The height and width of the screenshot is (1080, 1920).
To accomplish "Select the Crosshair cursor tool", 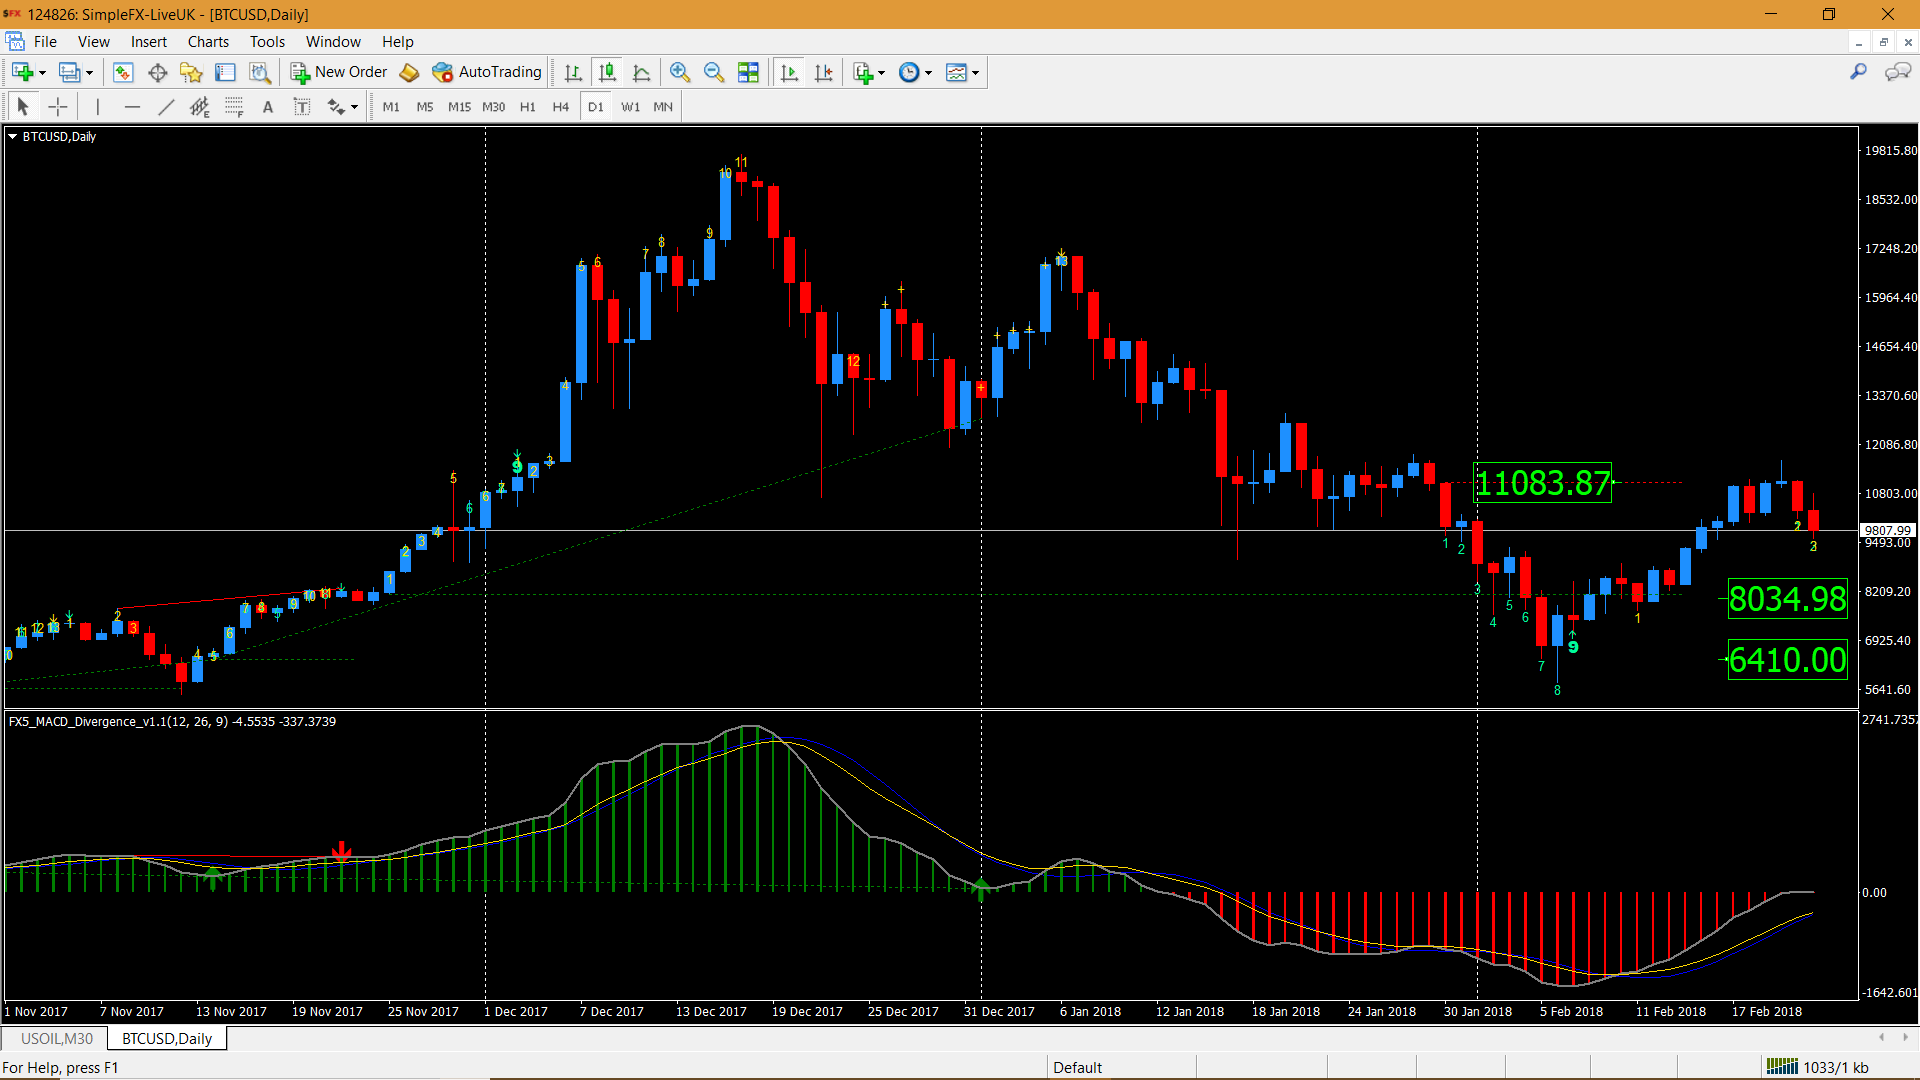I will point(58,107).
